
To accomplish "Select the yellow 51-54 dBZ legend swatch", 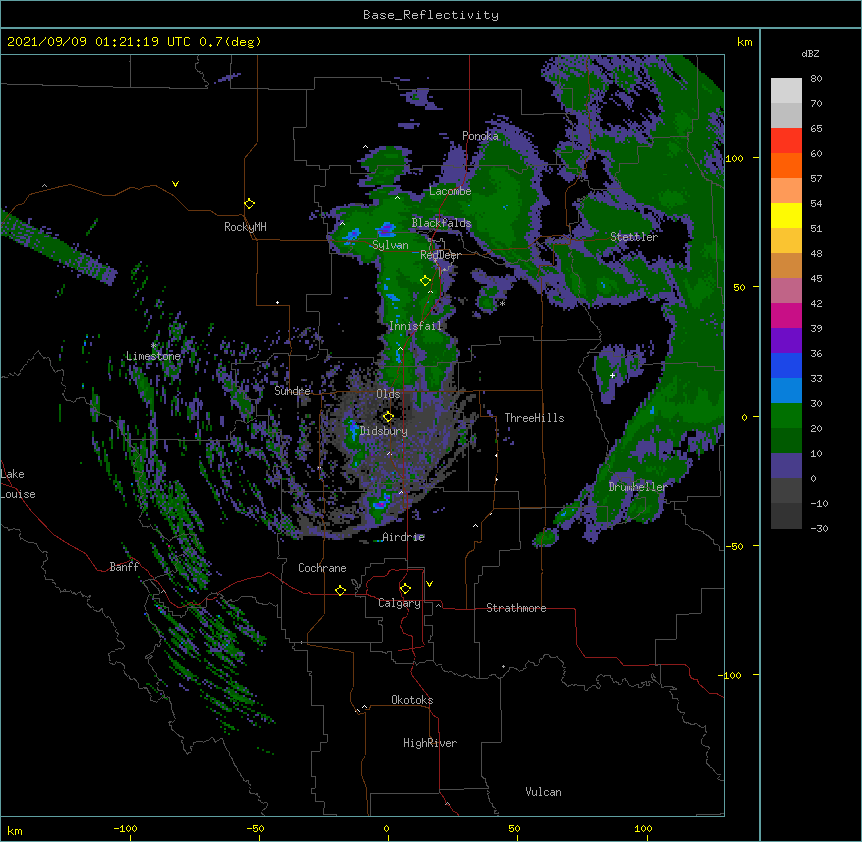I will click(786, 216).
